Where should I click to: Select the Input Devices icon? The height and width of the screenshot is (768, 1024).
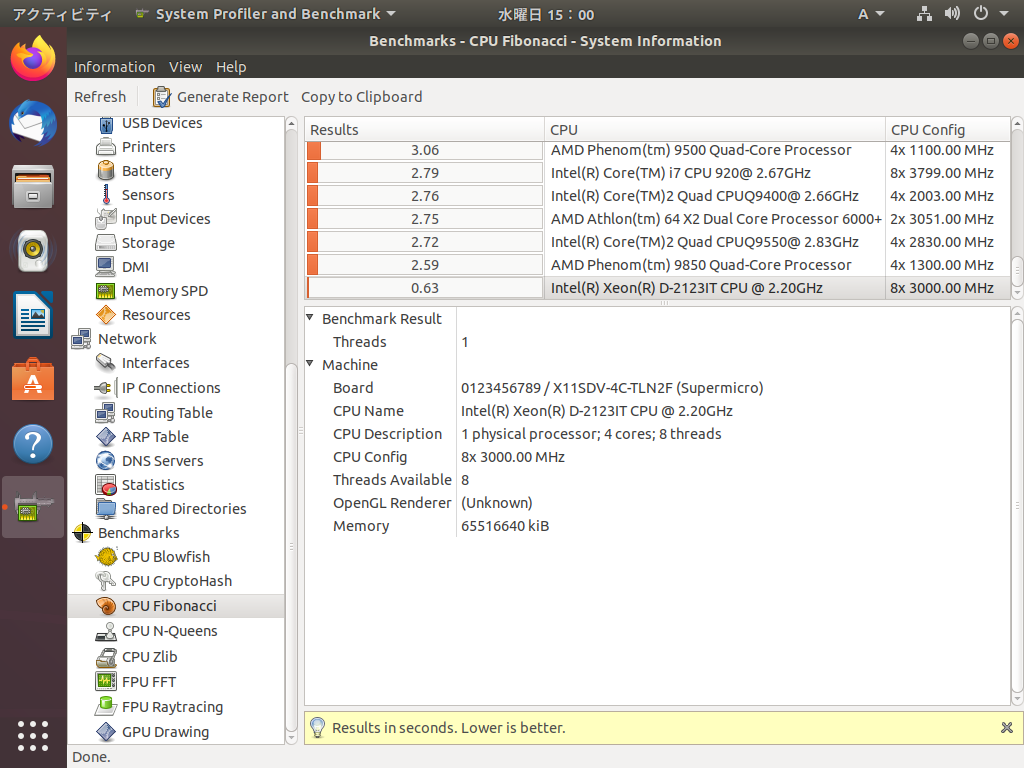[x=106, y=219]
